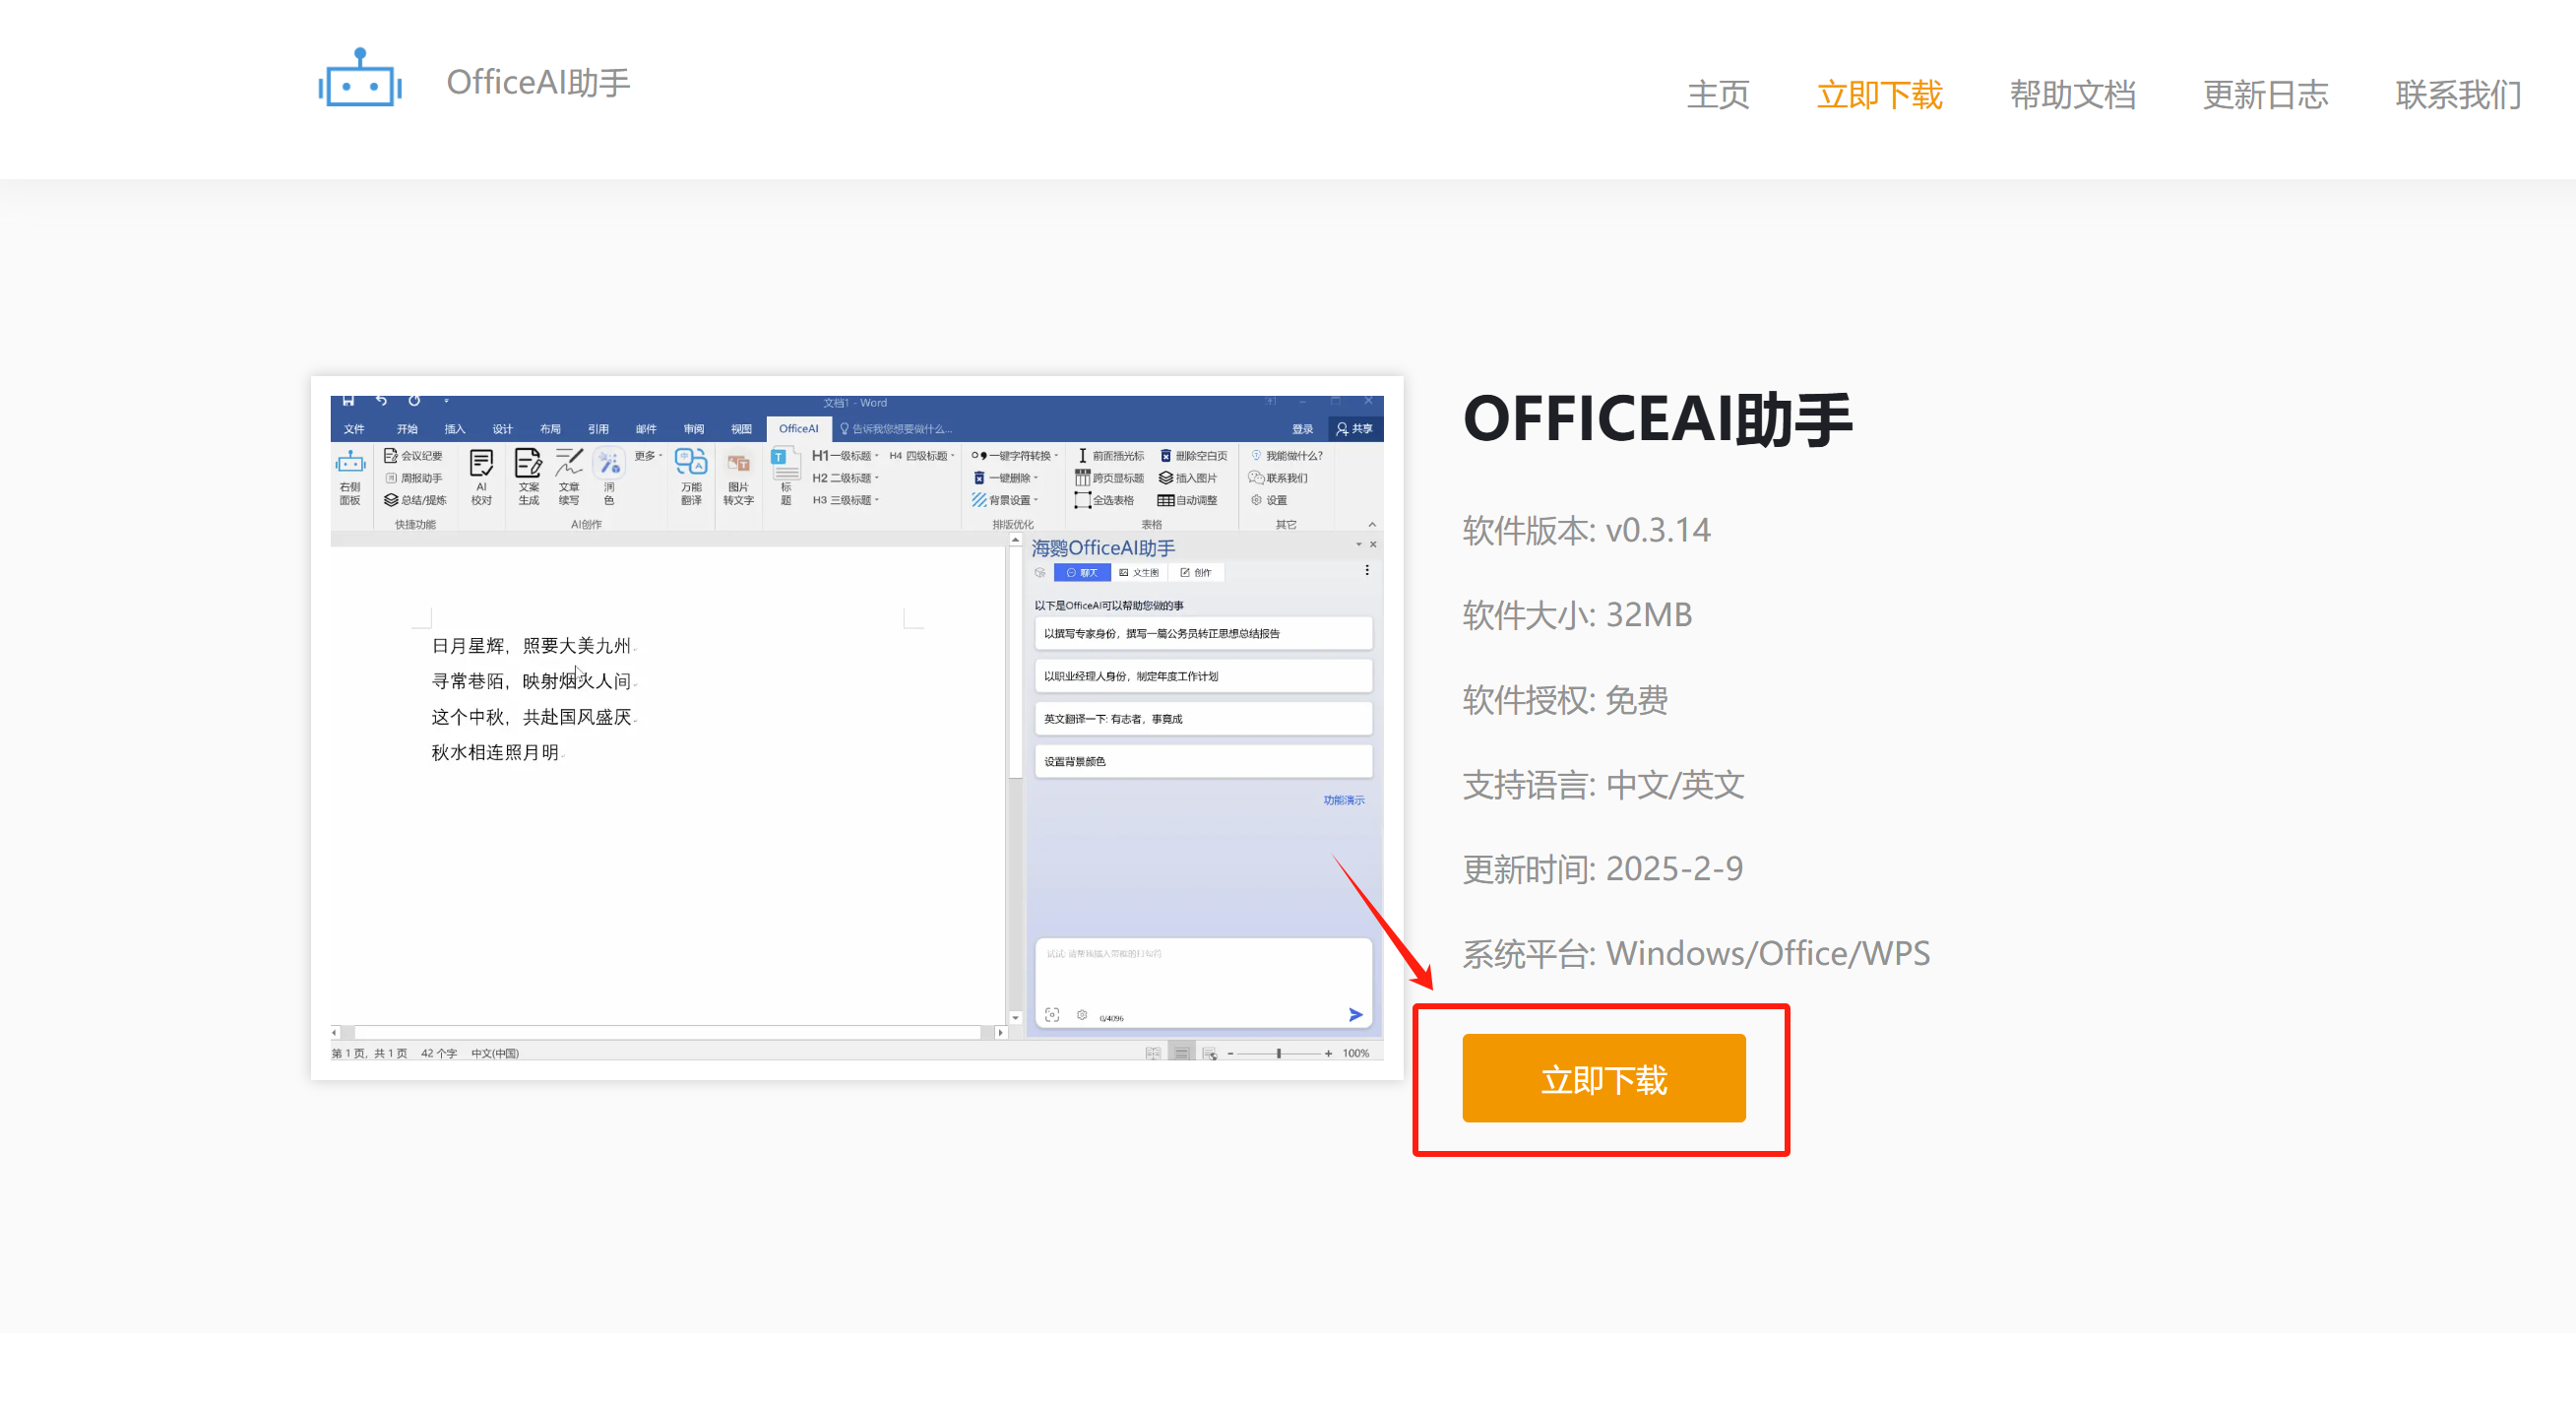Click the 软件授权: 免费 text
Viewport: 2576px width, 1407px height.
[1565, 700]
